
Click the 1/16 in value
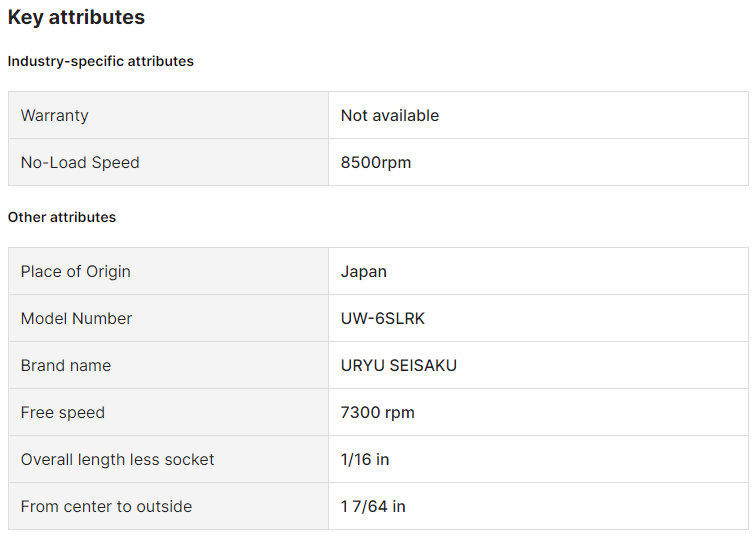365,459
